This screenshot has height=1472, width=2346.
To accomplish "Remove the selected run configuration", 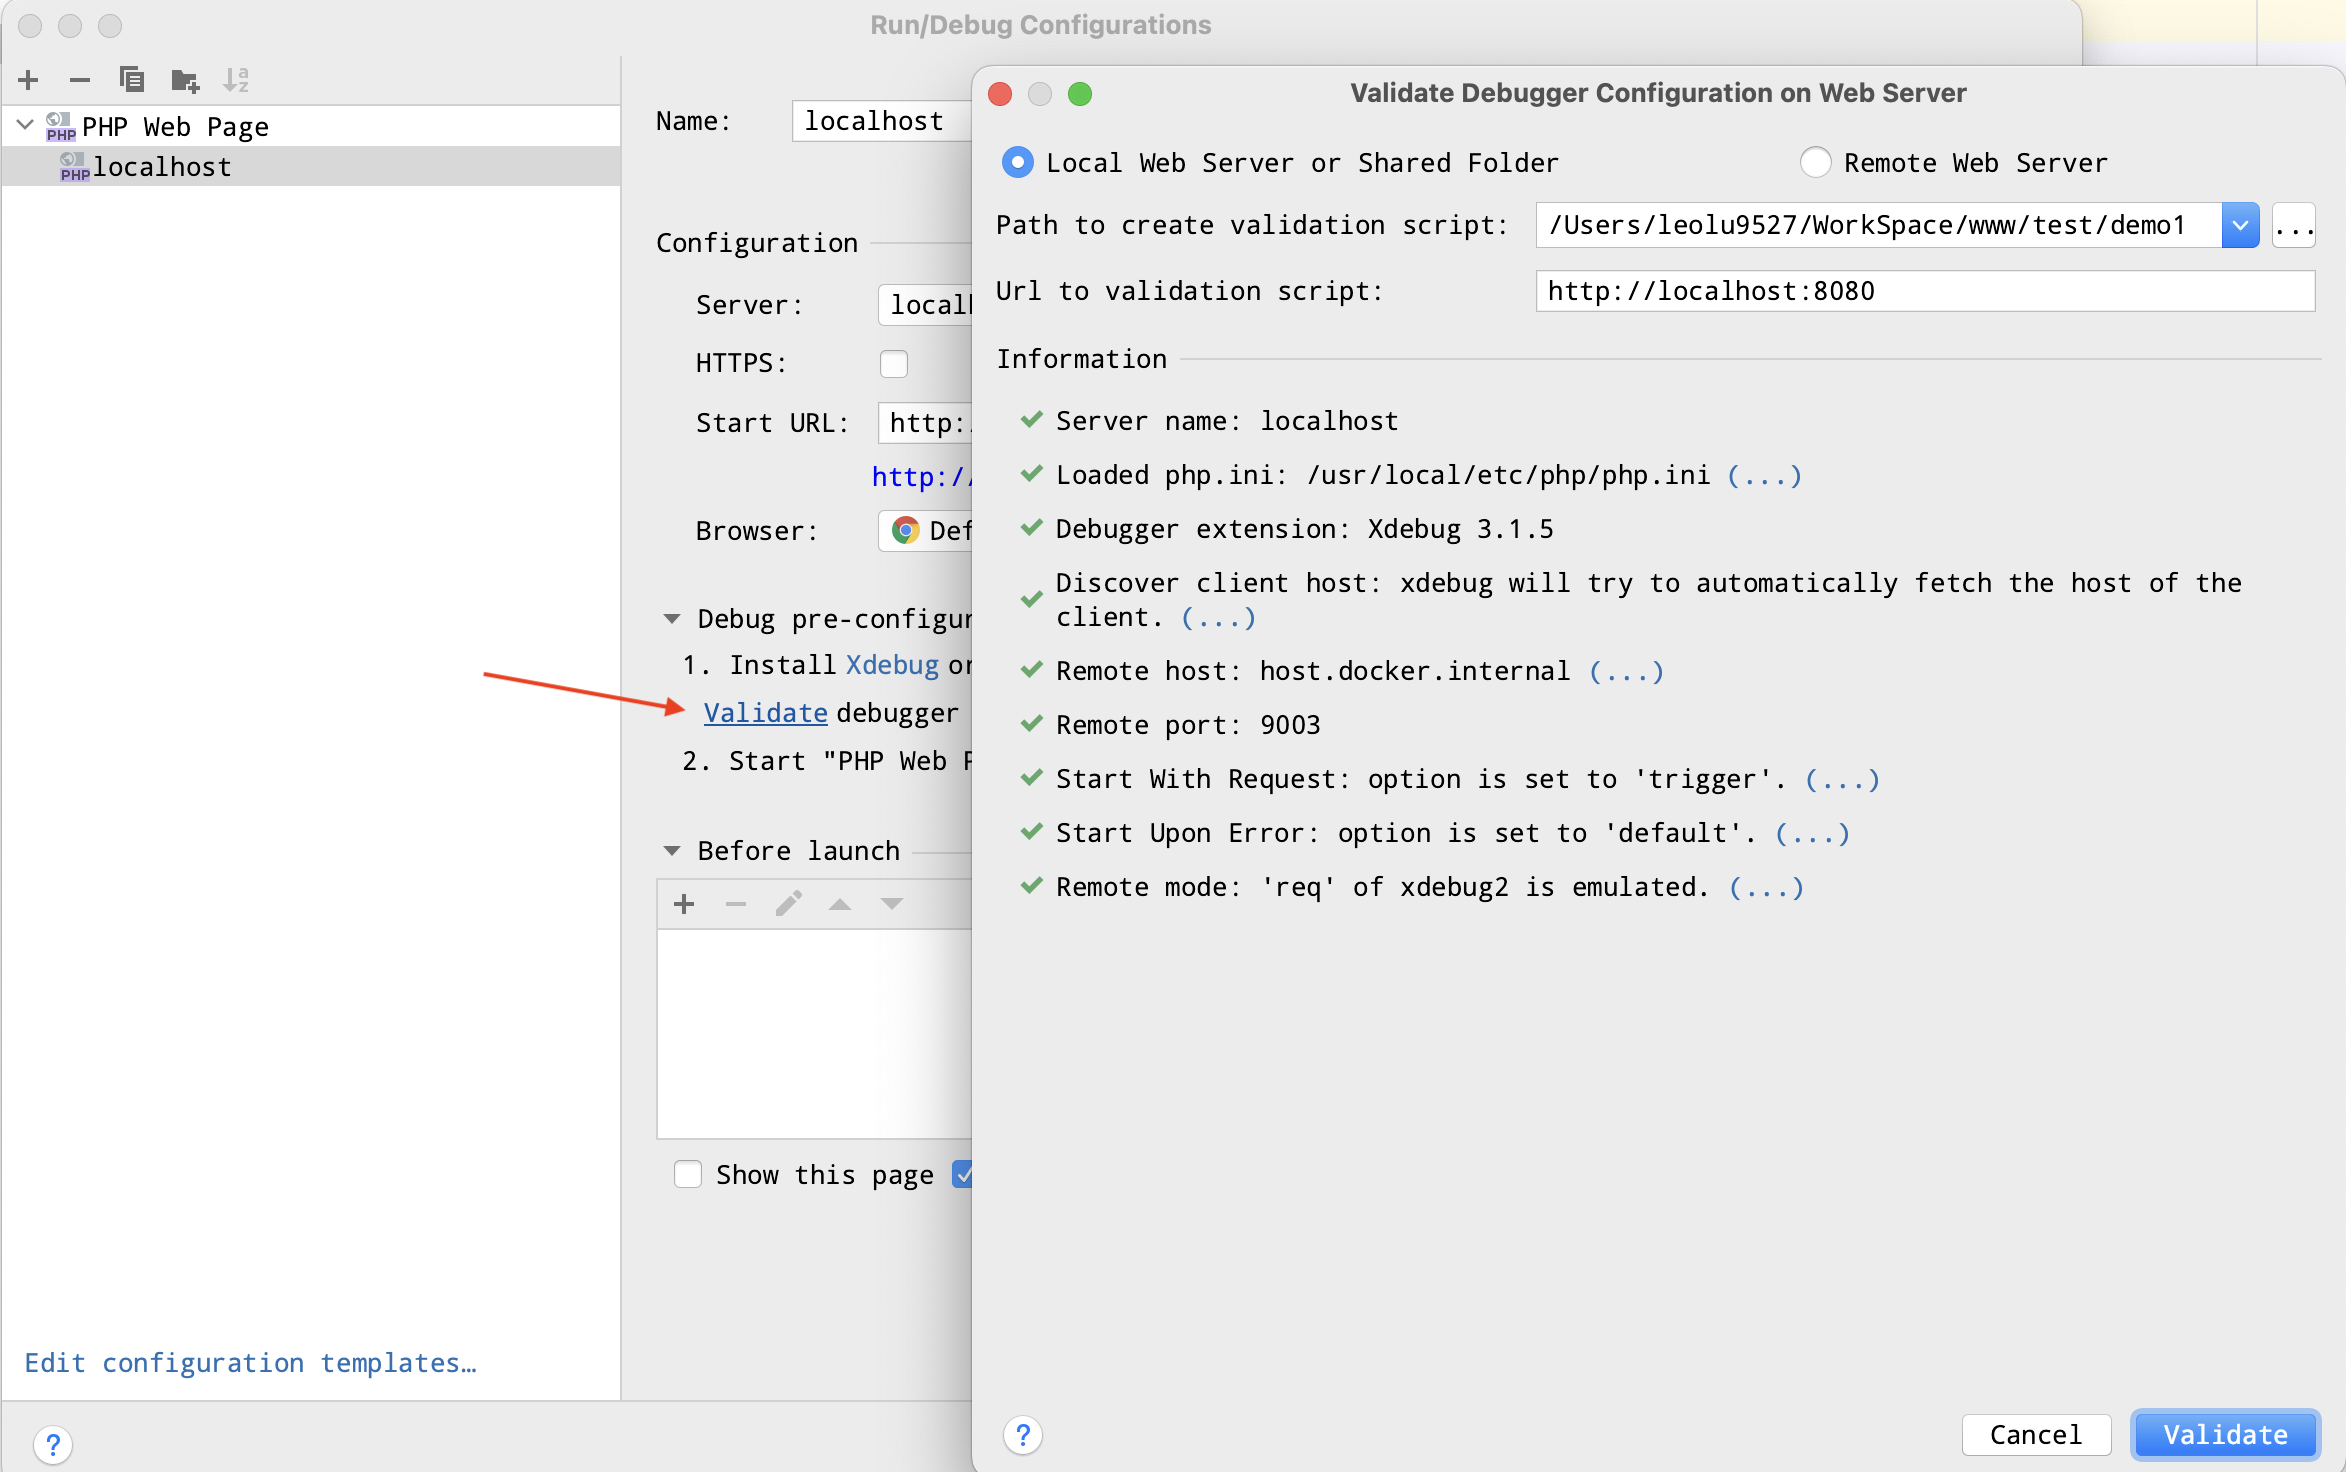I will (x=79, y=80).
